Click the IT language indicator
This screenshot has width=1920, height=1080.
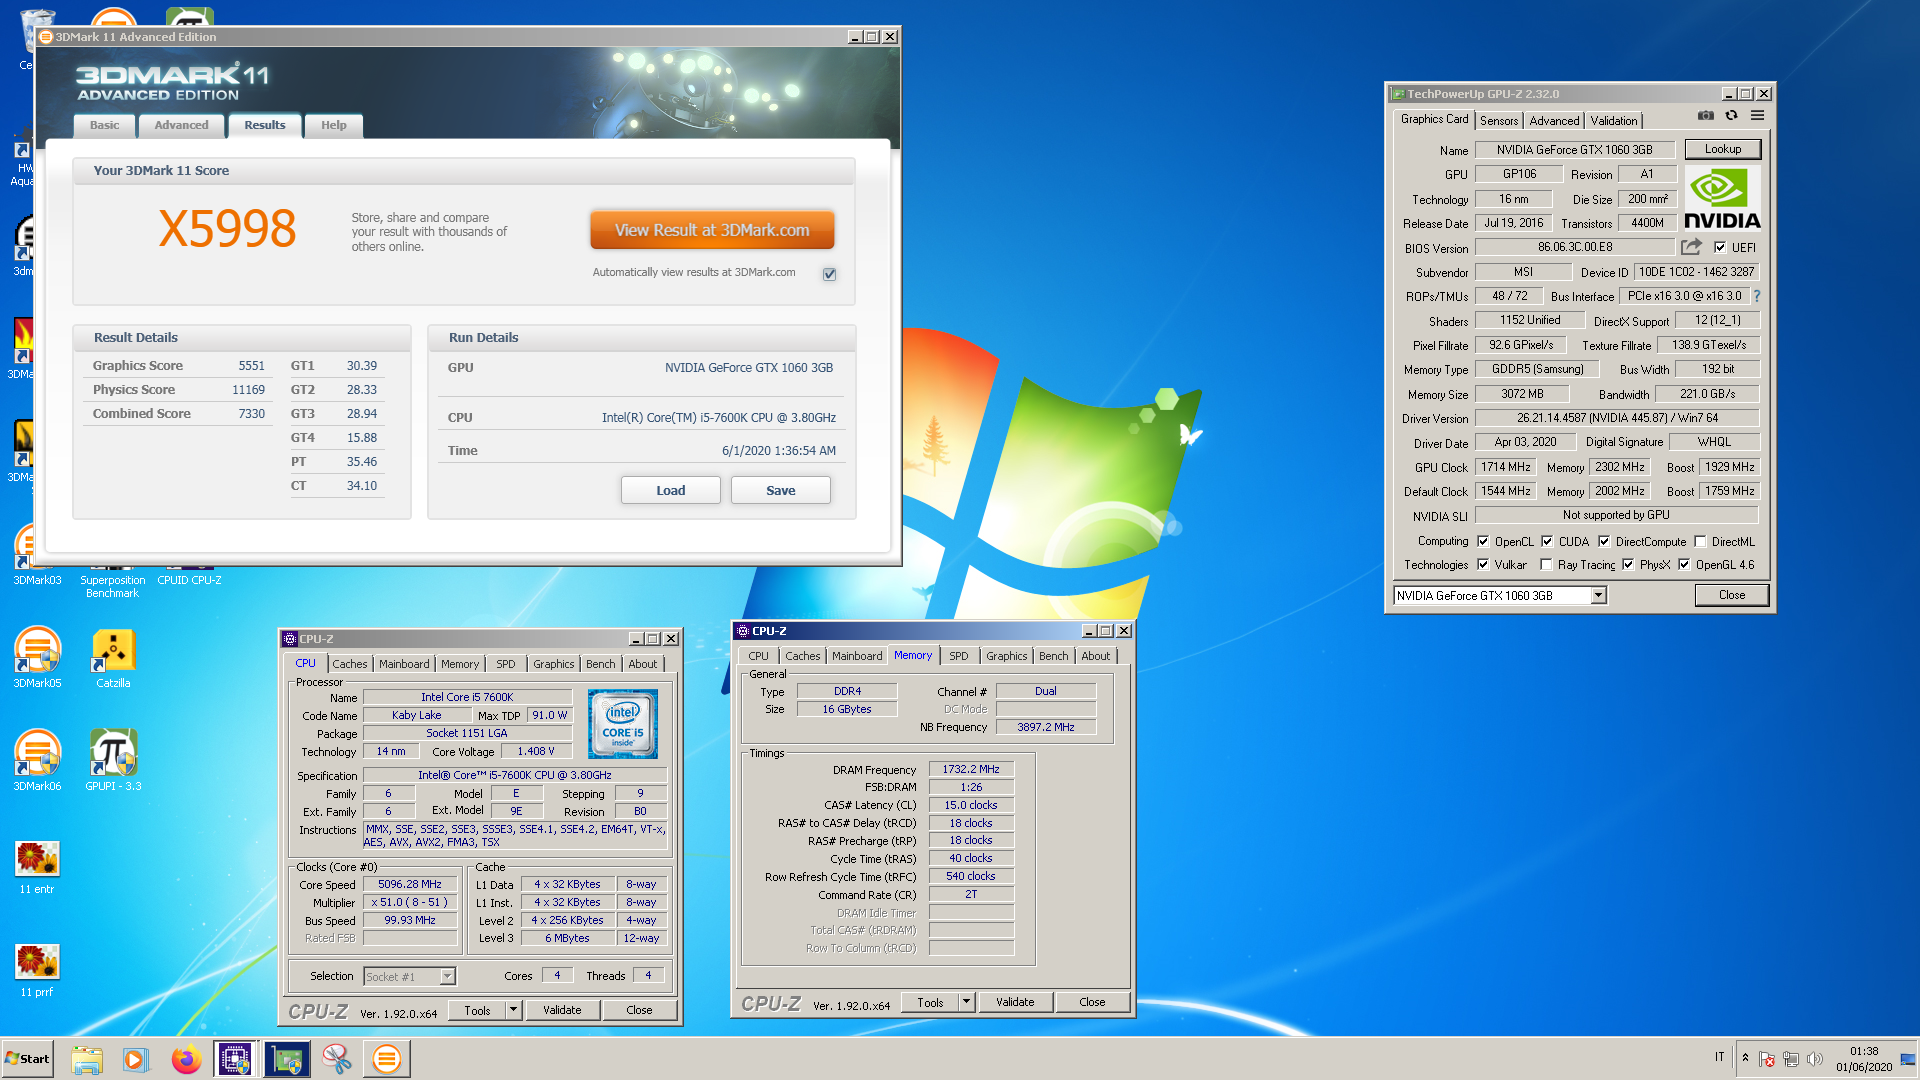[1719, 1057]
